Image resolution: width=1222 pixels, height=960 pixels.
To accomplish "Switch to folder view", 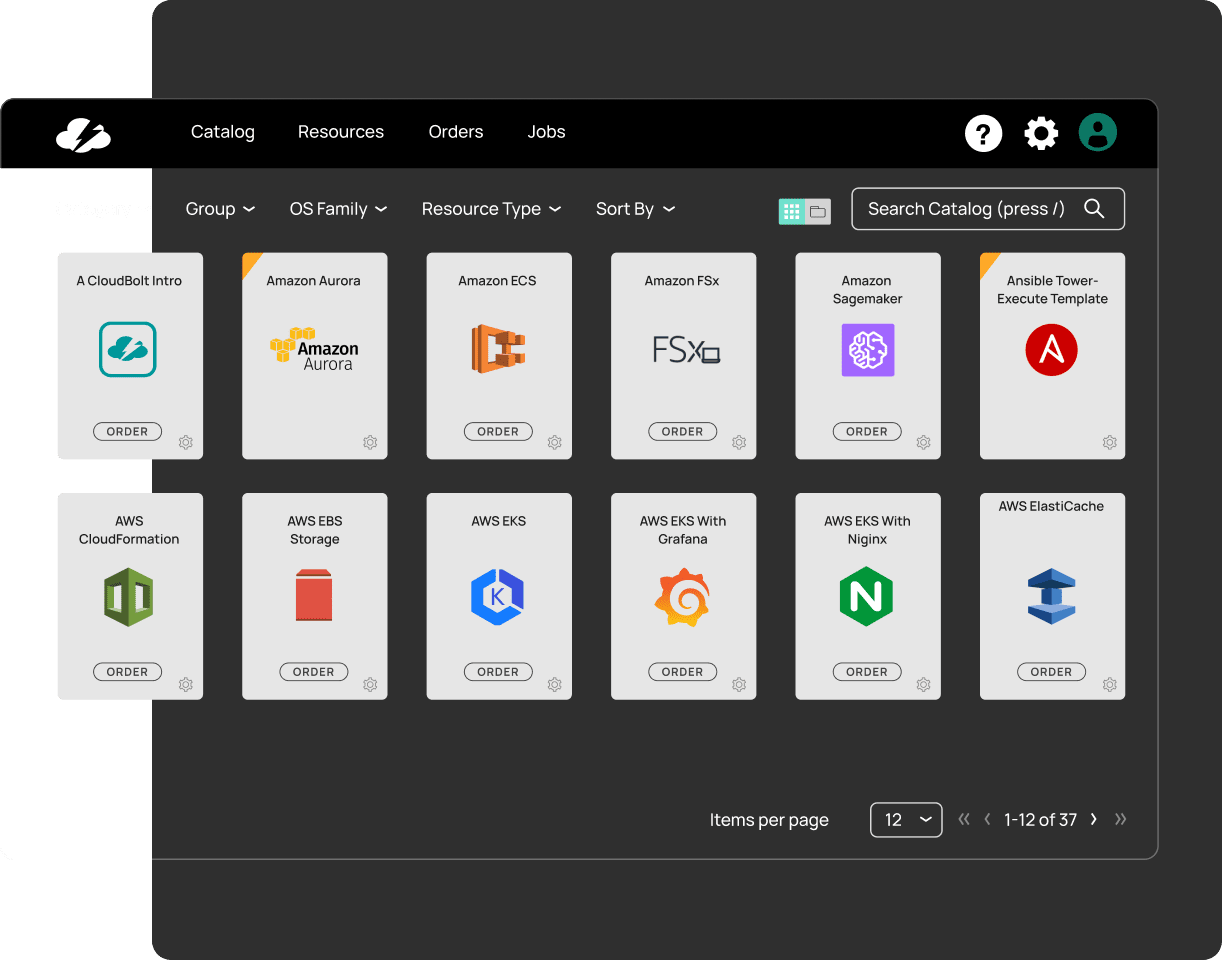I will tap(818, 211).
